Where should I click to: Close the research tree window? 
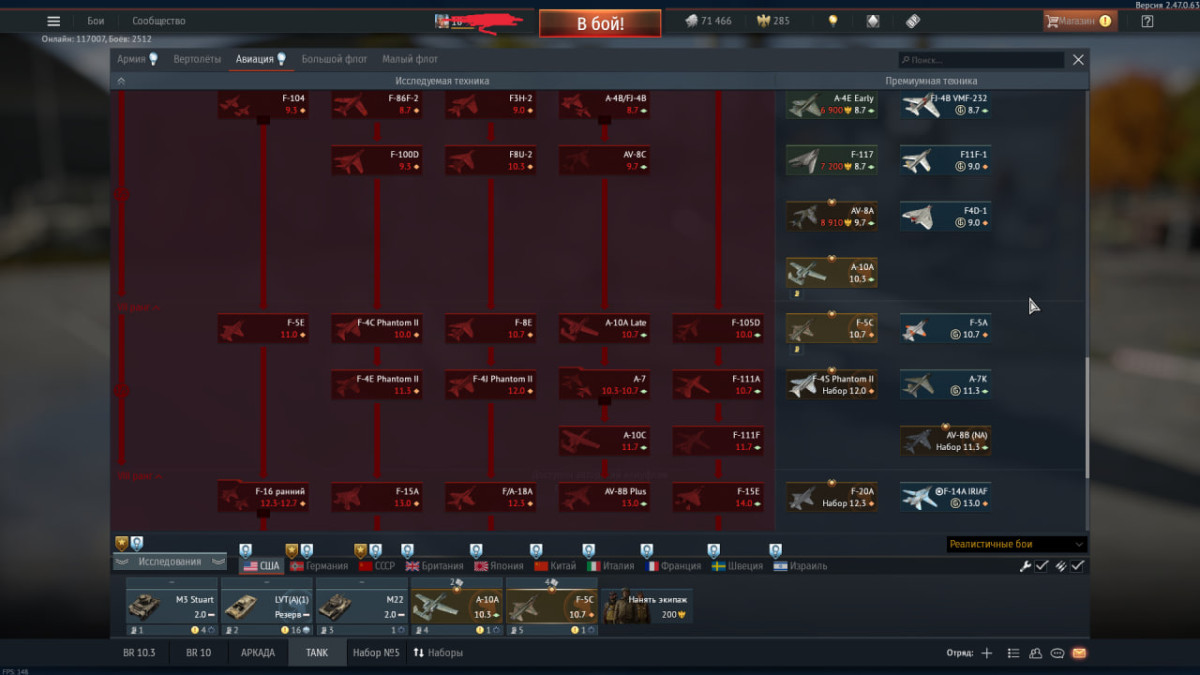[x=1078, y=60]
